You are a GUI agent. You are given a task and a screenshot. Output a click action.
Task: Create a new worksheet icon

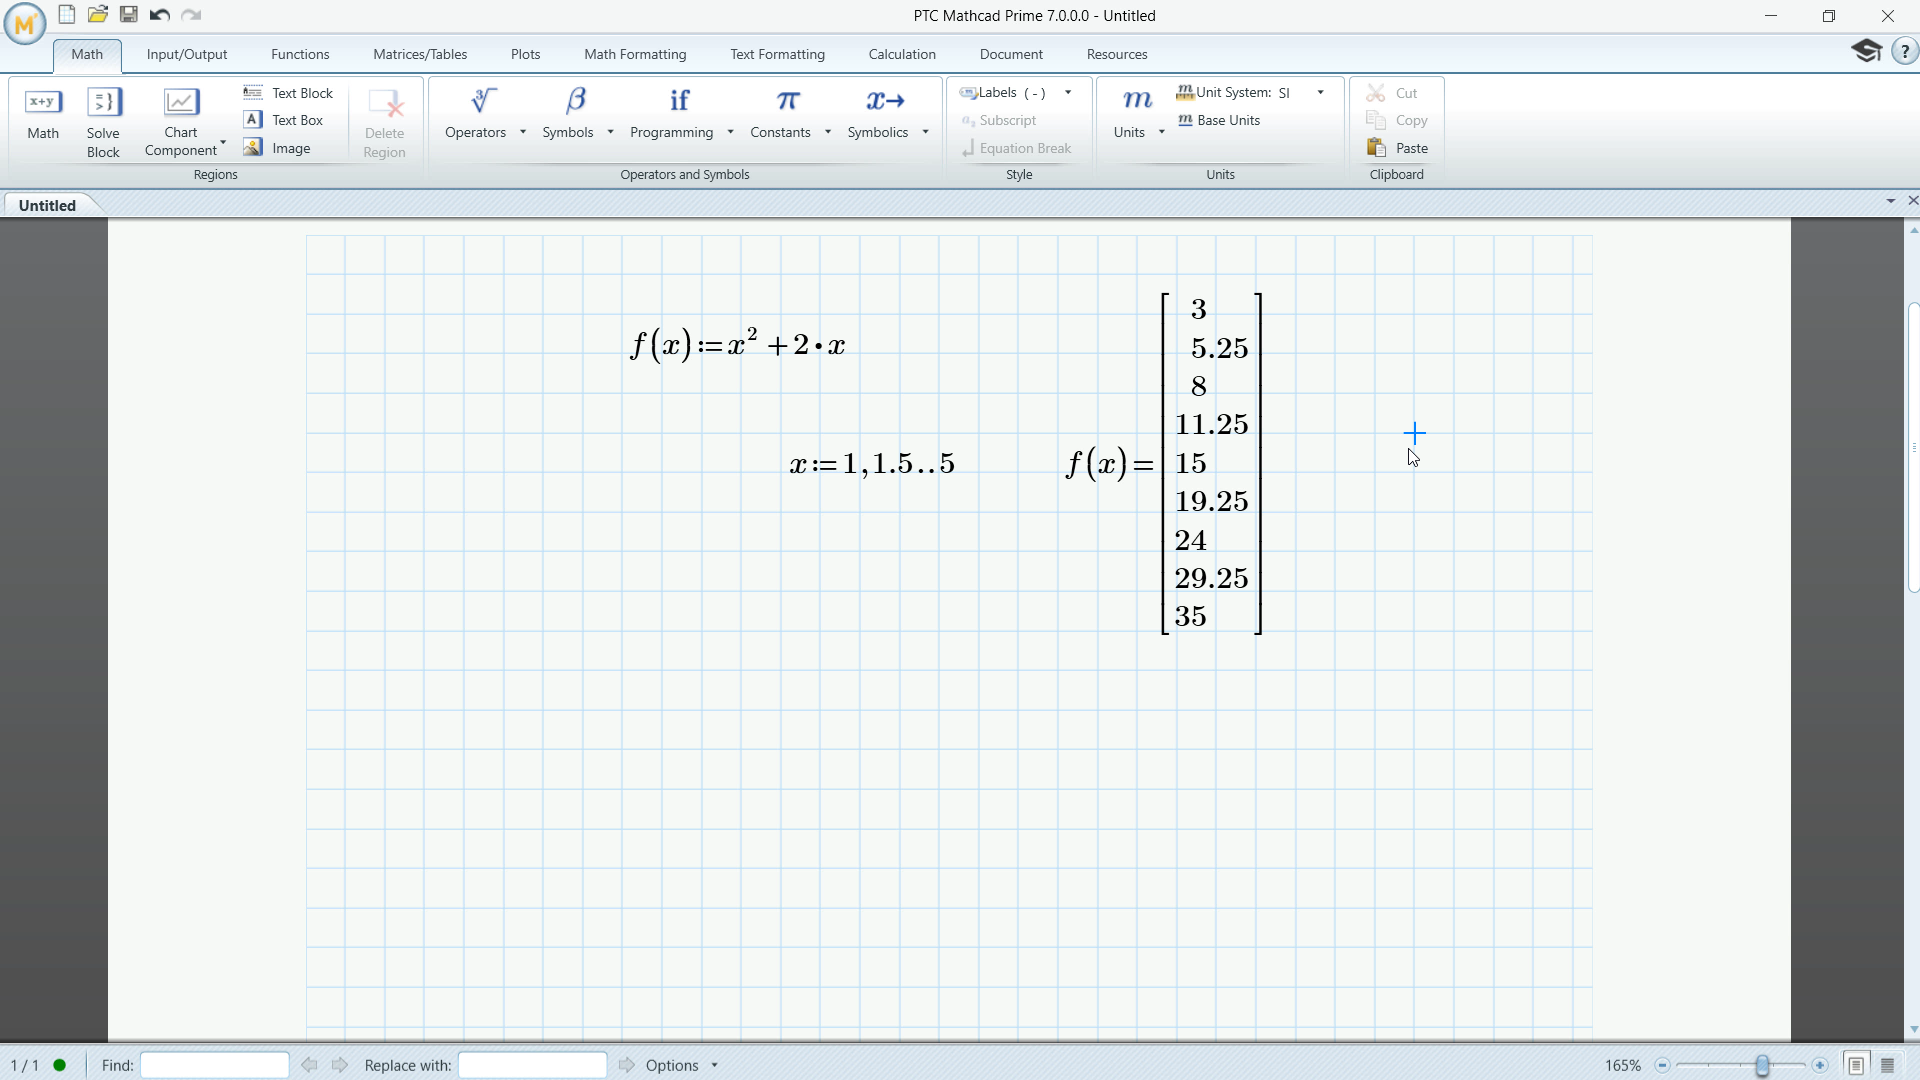[66, 14]
